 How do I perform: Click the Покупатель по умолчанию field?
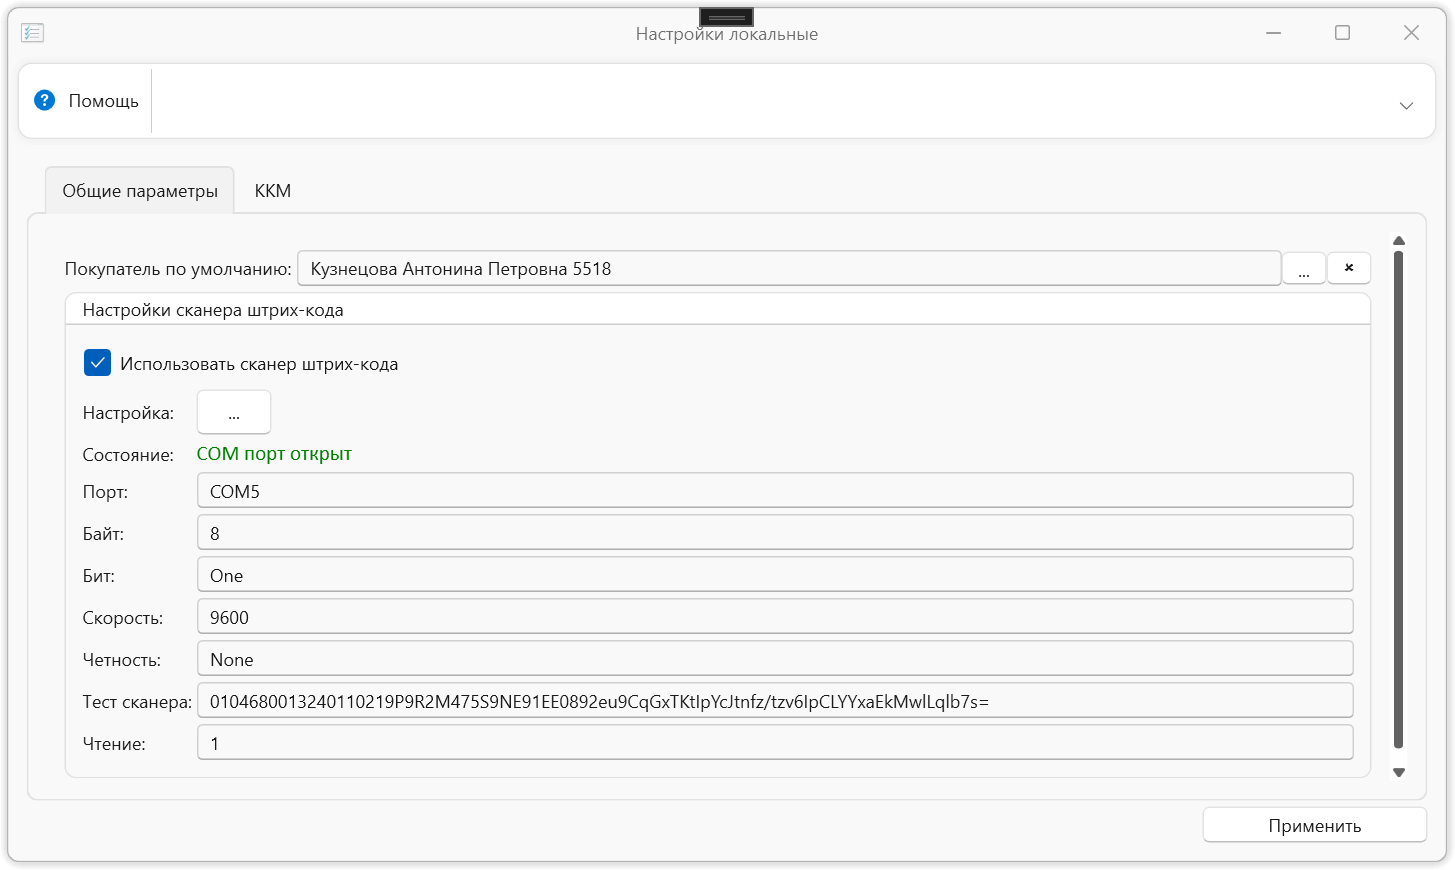pyautogui.click(x=788, y=268)
